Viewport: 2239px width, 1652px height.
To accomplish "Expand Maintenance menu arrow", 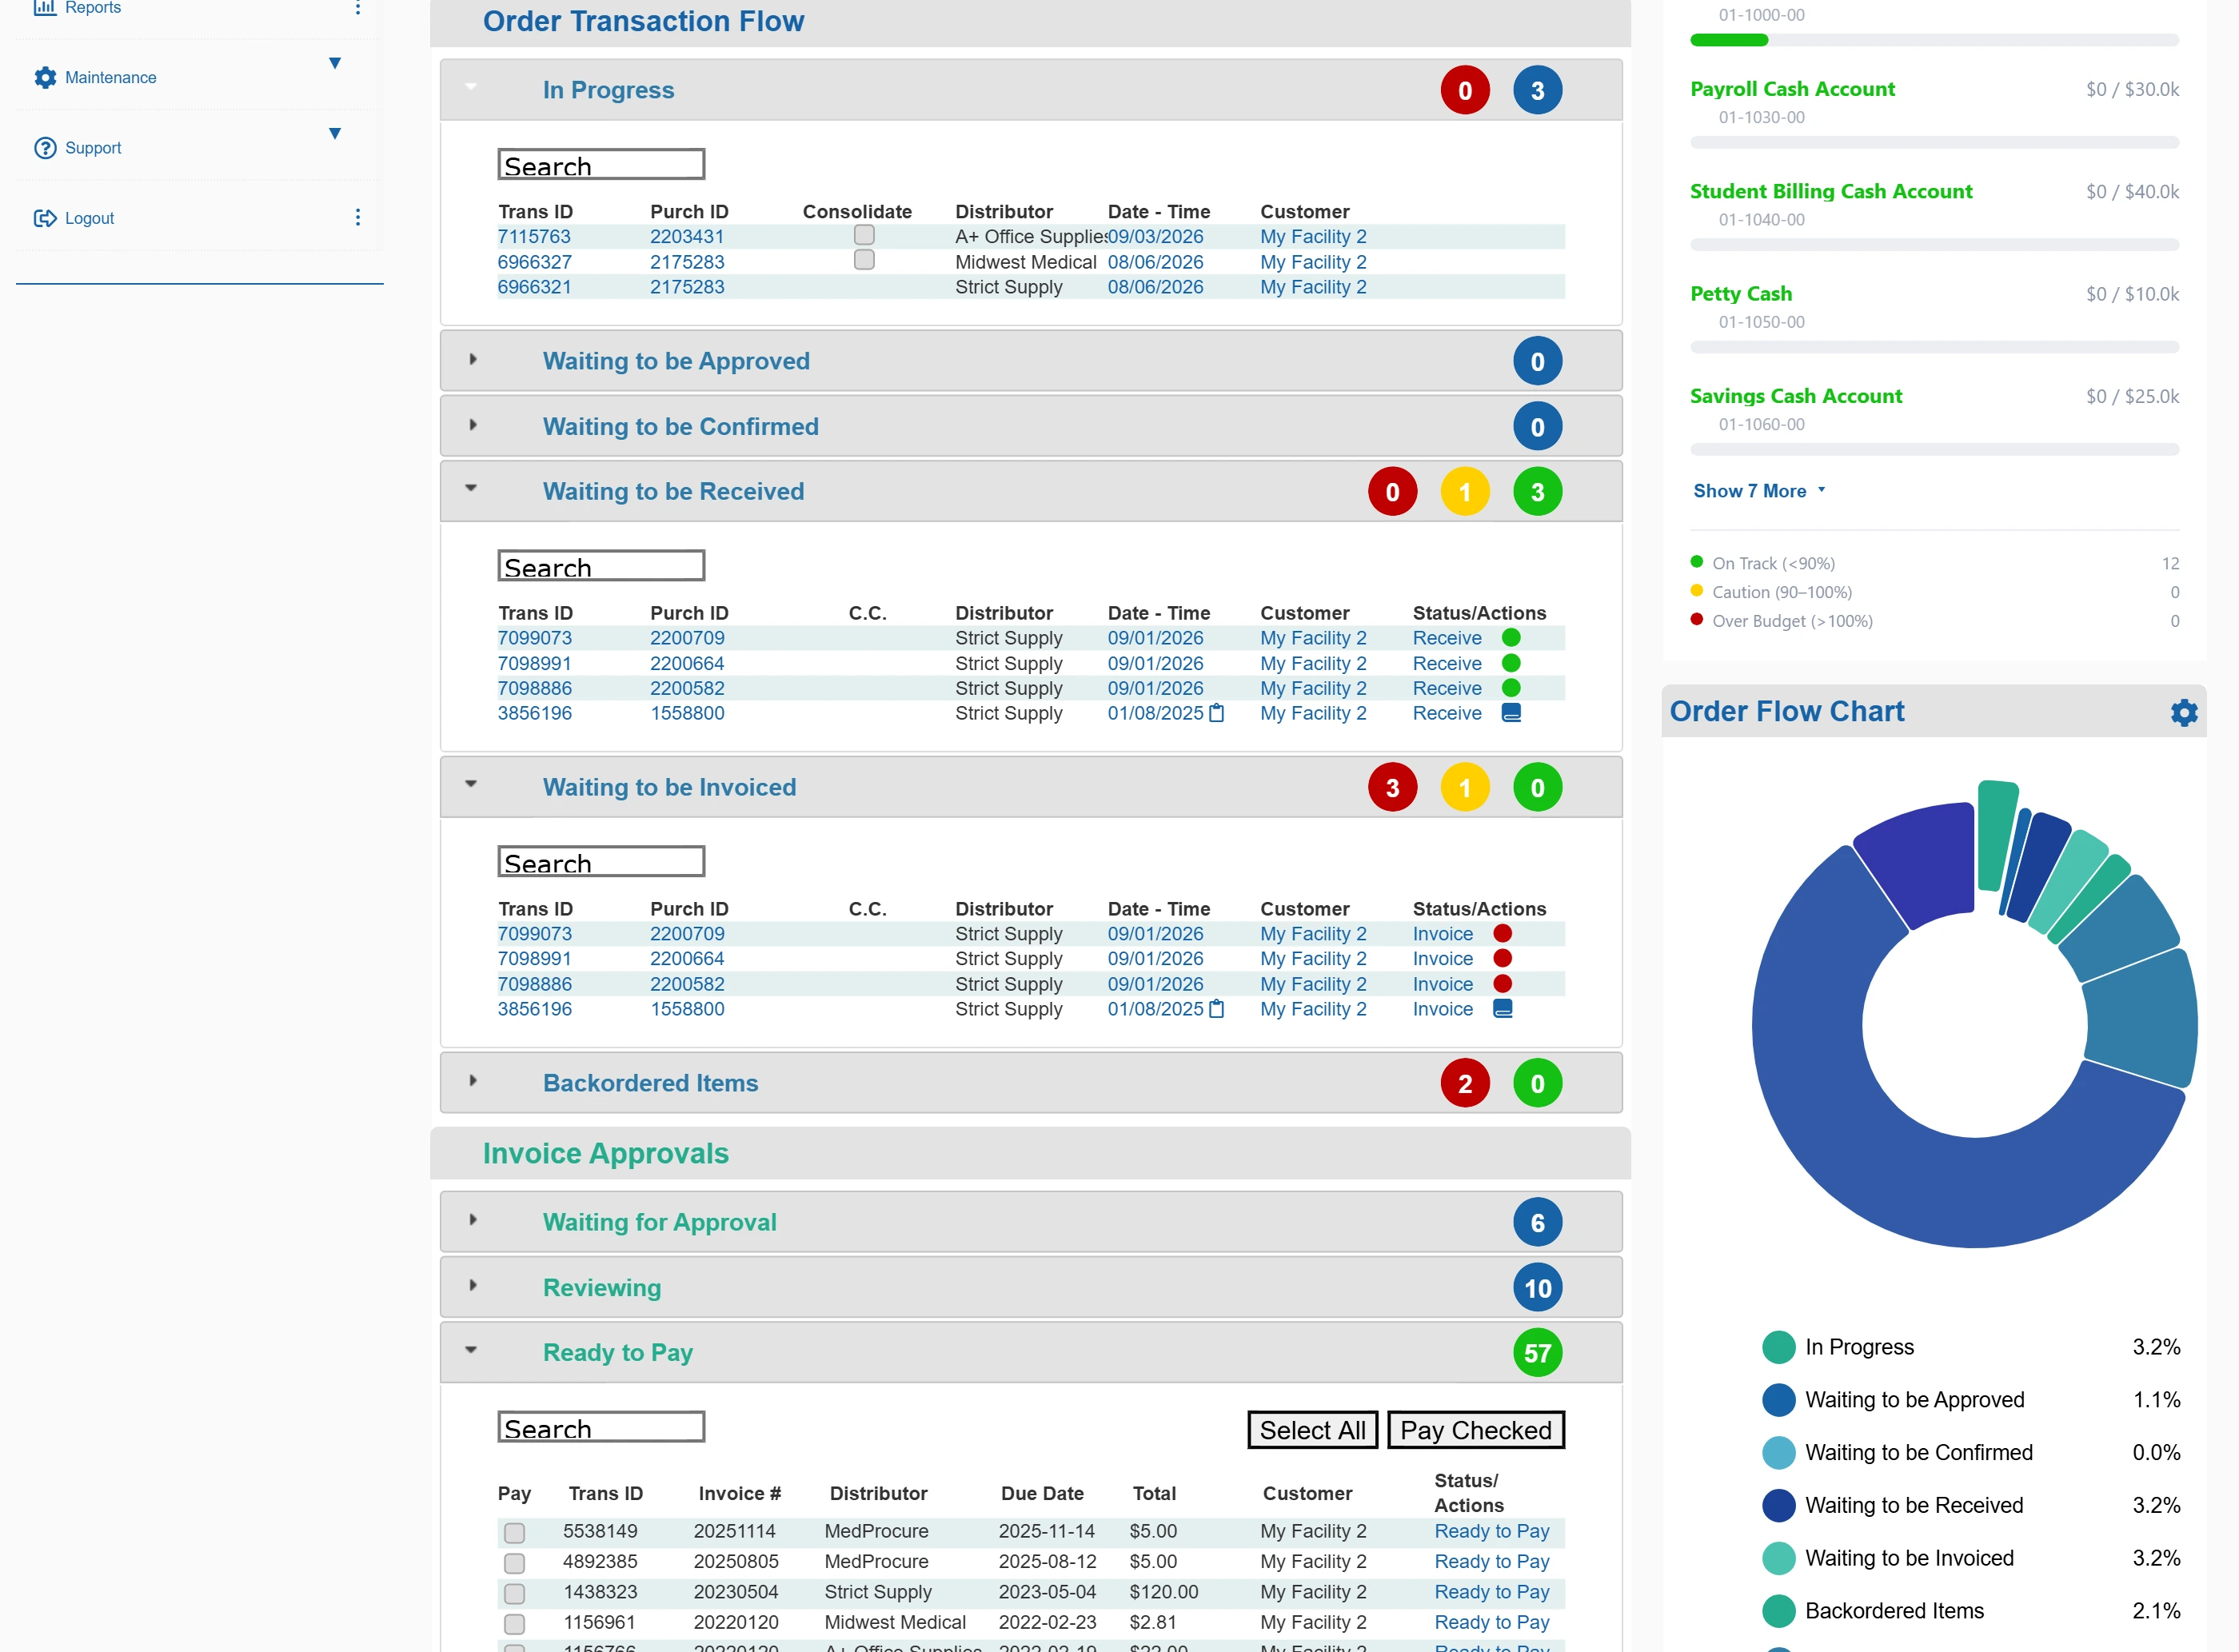I will coord(335,63).
